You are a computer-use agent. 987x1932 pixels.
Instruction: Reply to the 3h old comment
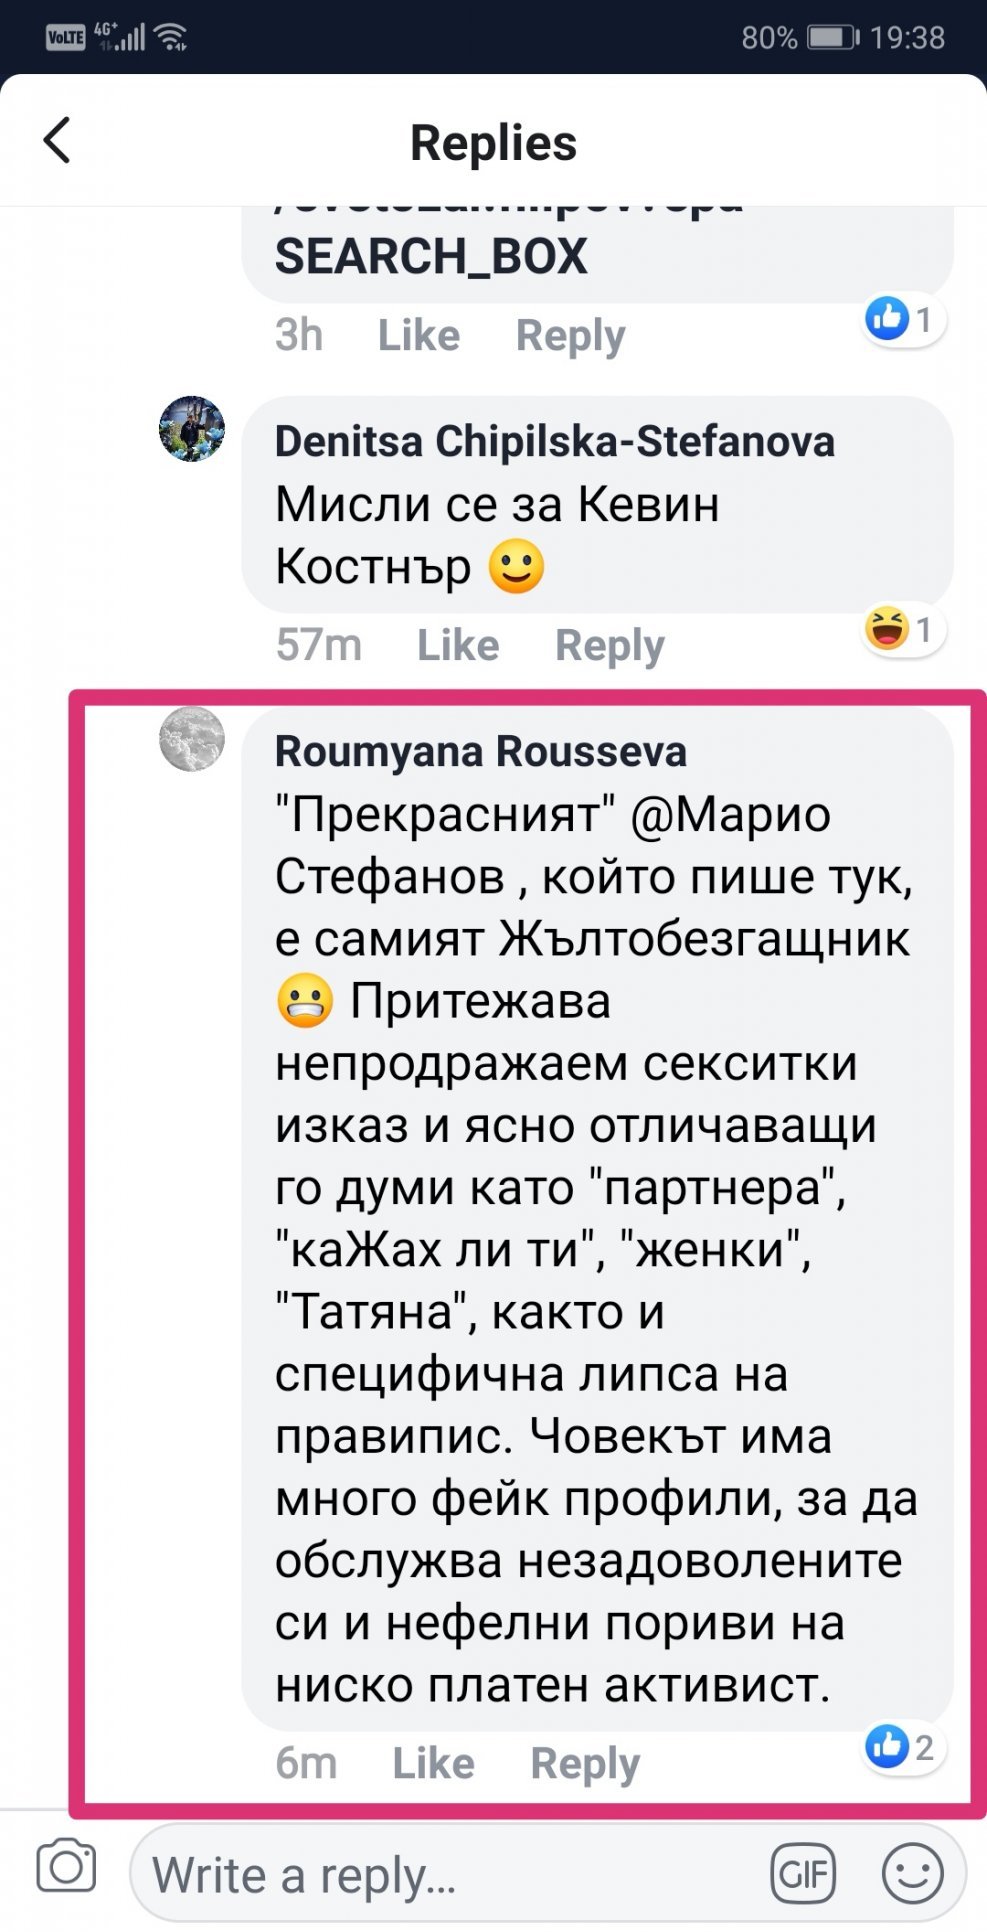[570, 335]
